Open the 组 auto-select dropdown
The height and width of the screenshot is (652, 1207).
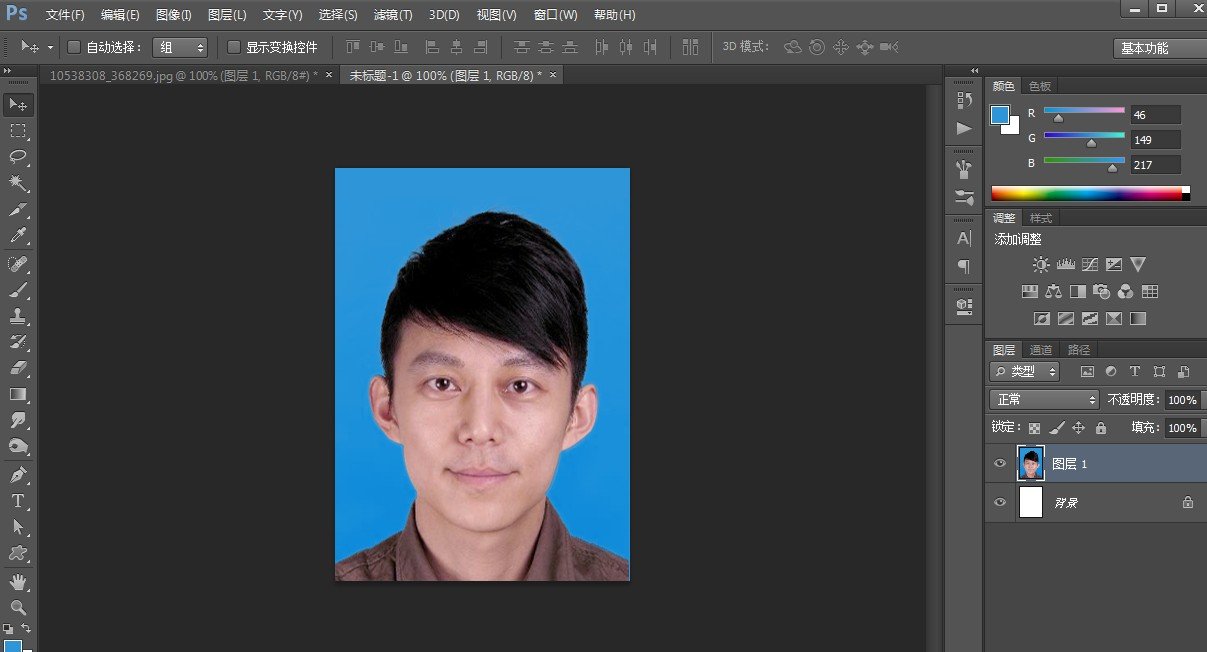tap(180, 47)
